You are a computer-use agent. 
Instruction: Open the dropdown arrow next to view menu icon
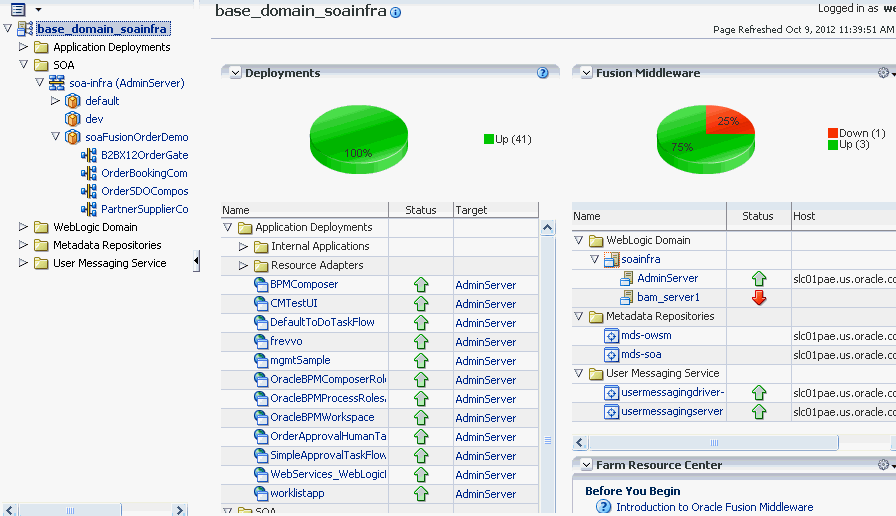pos(38,9)
